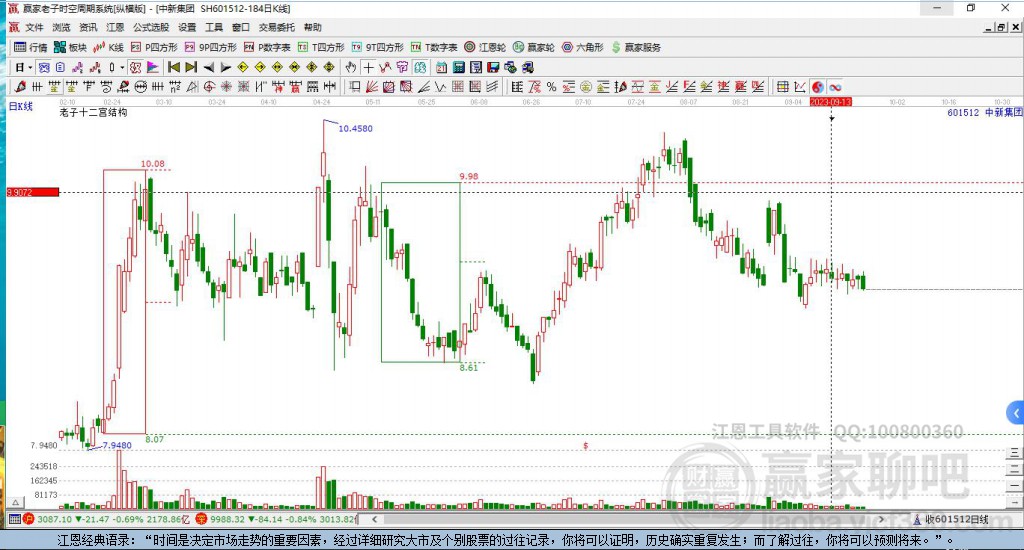1024x550 pixels.
Task: Open the 江恩 menu
Action: (116, 27)
